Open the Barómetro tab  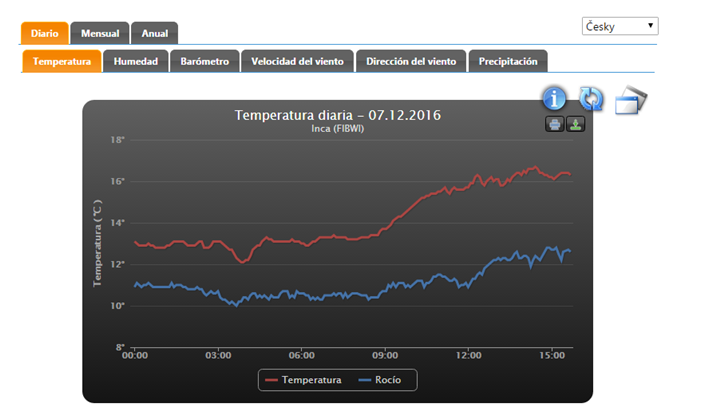pos(205,61)
